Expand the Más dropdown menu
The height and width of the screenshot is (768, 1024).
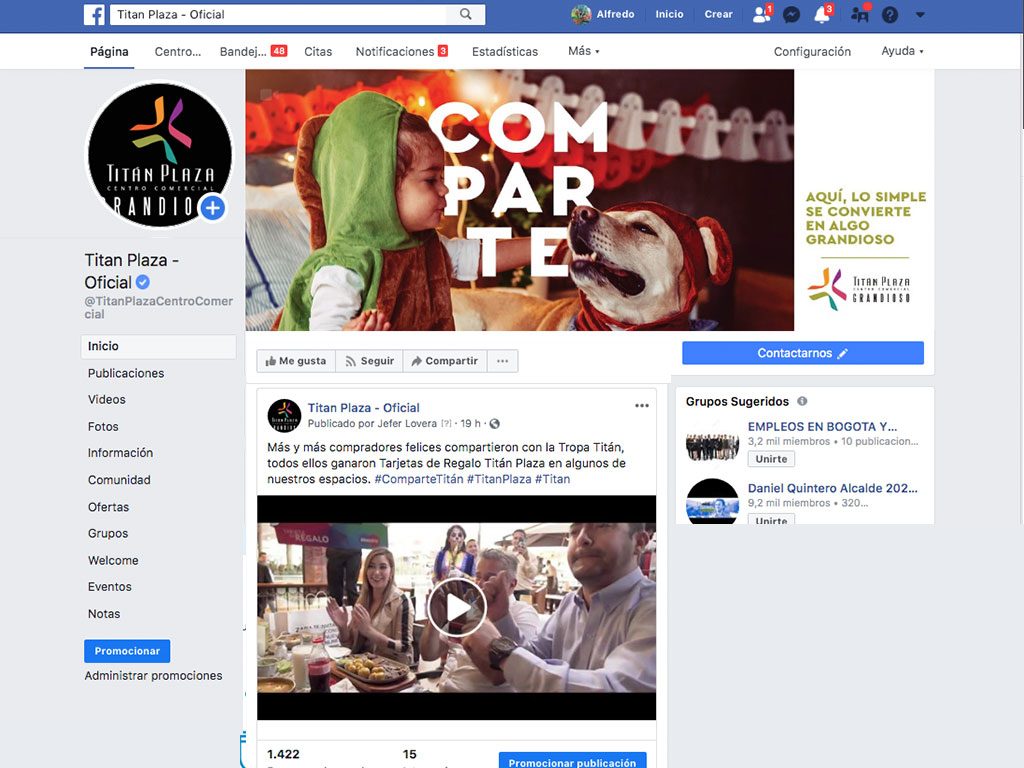[x=583, y=51]
